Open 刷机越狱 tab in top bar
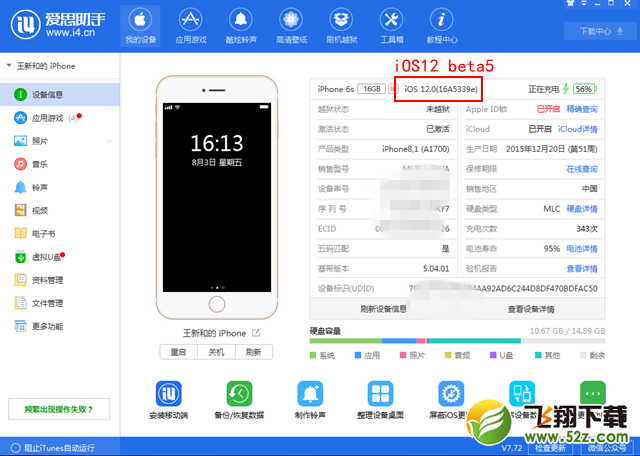This screenshot has height=456, width=640. (341, 26)
